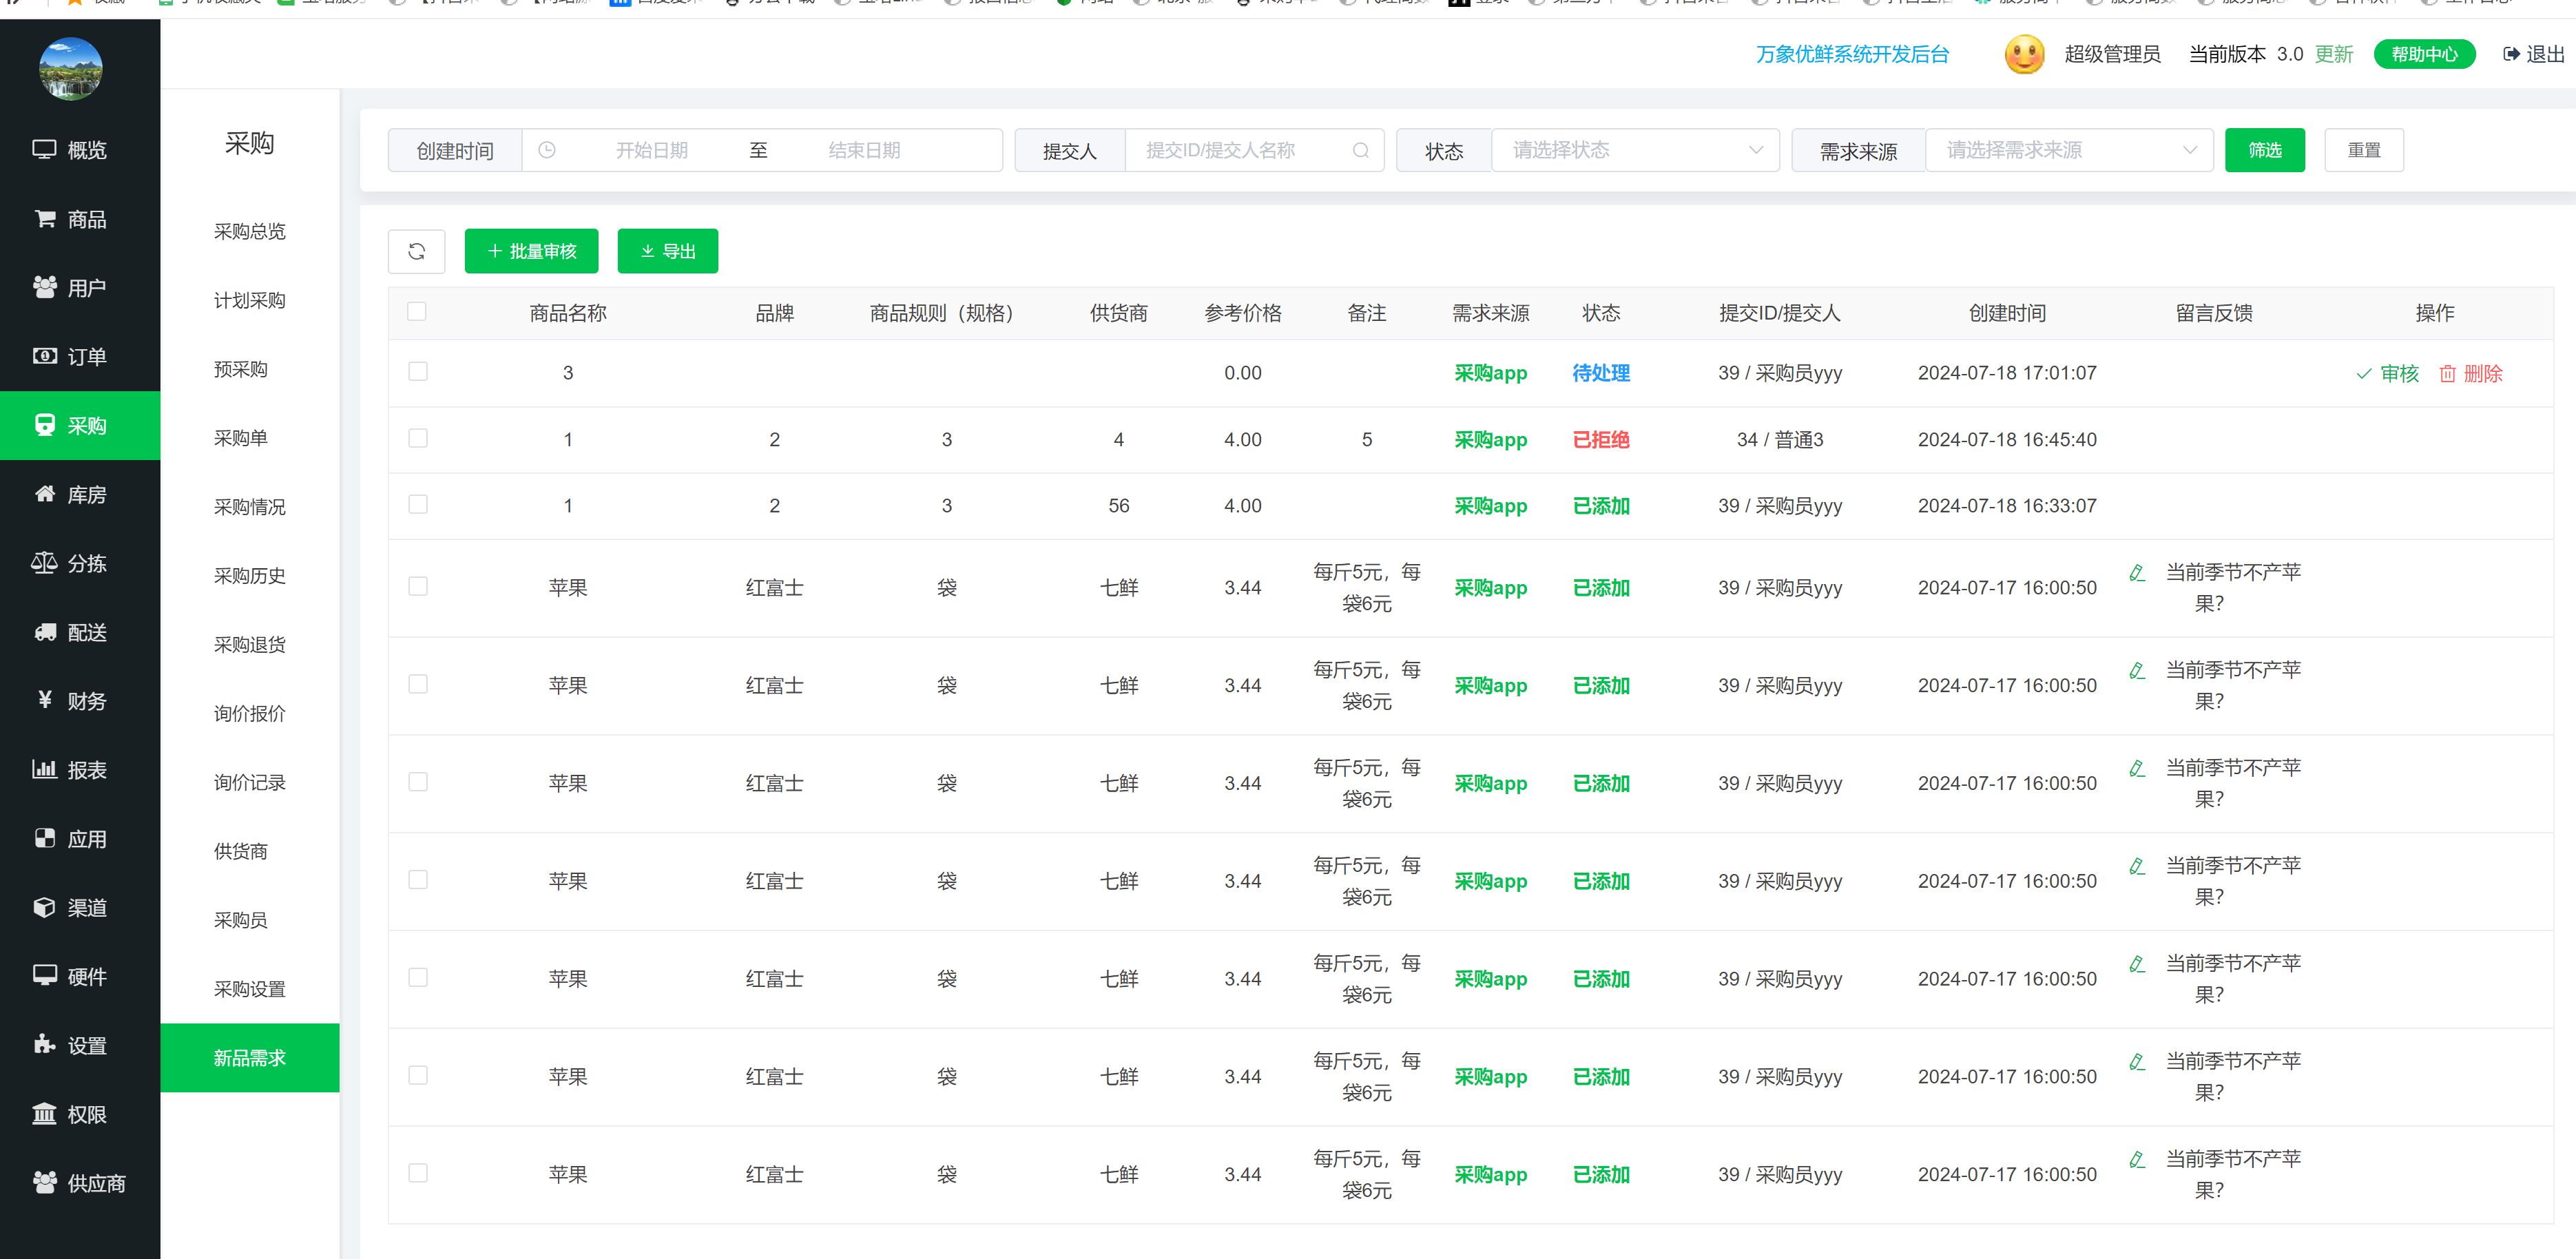Click the trash icon for row 3 删除
2576x1259 pixels.
[2447, 373]
